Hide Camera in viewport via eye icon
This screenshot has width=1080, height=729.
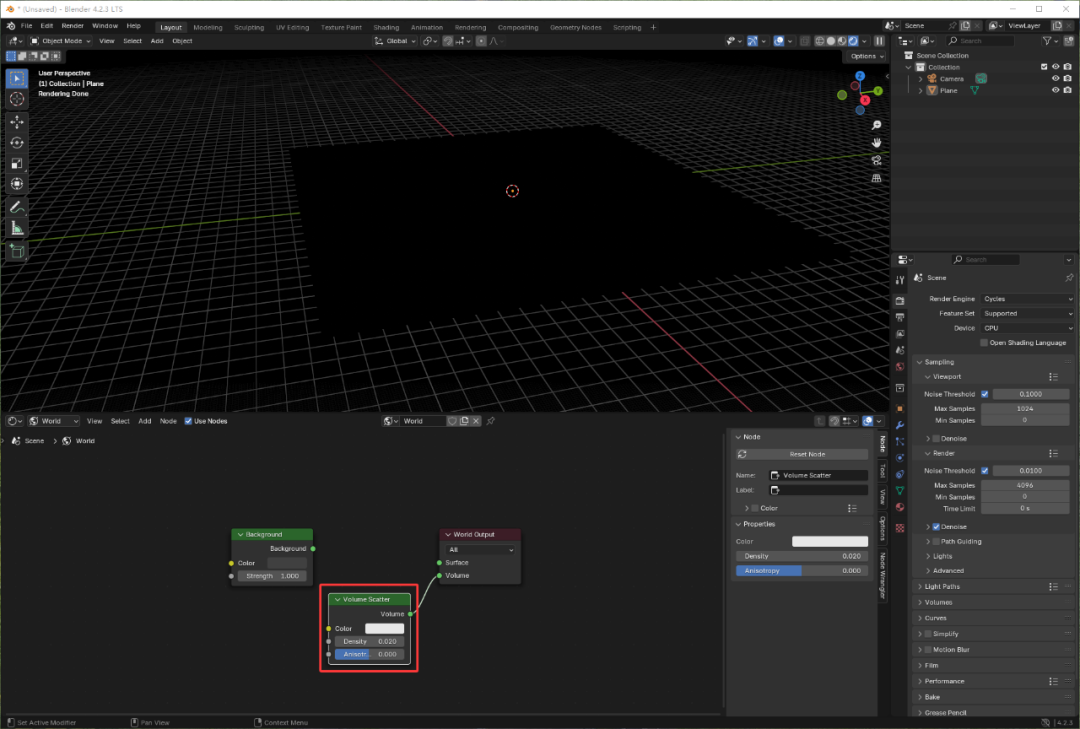pyautogui.click(x=1055, y=79)
